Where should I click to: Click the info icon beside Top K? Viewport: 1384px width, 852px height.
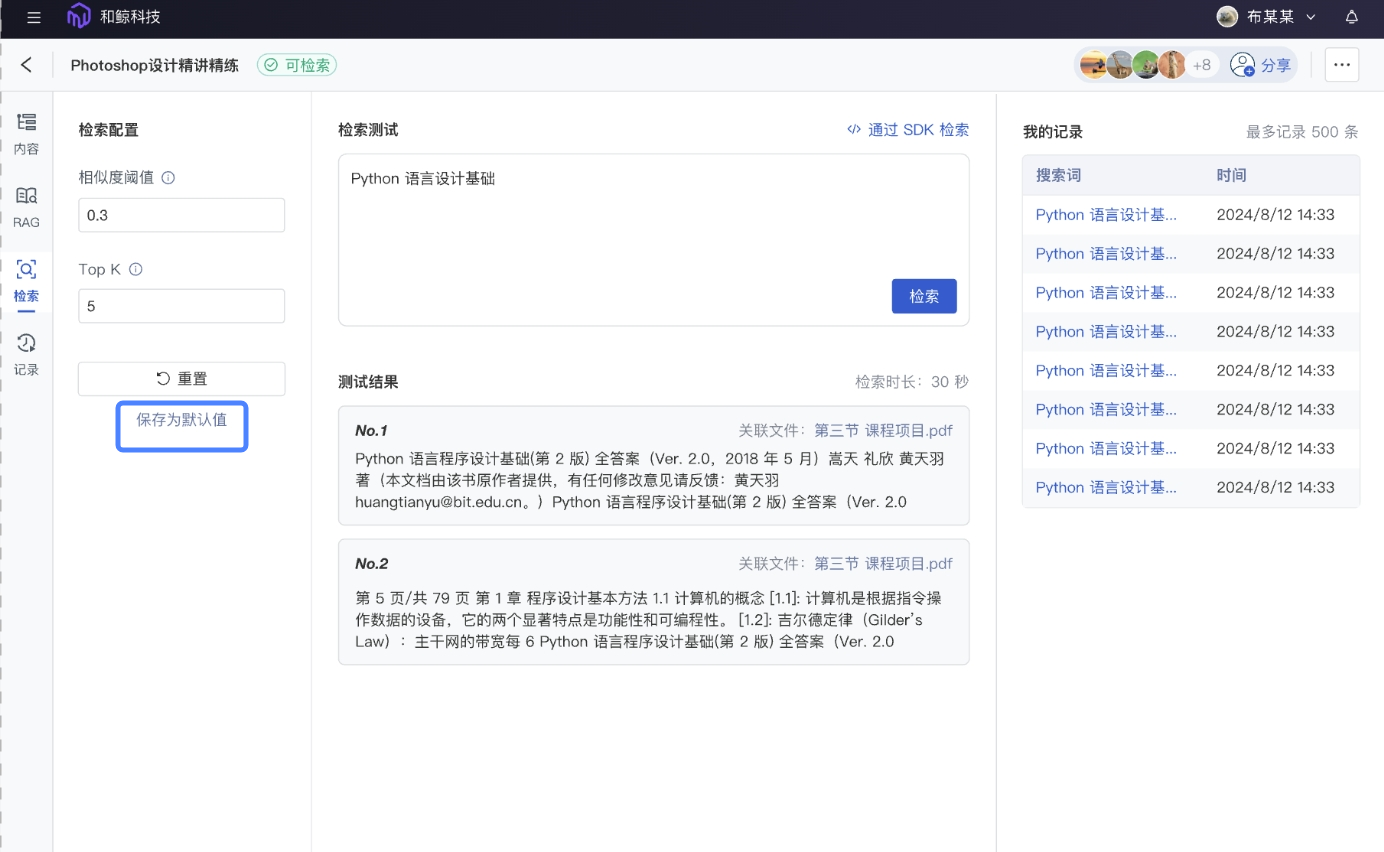tap(136, 269)
